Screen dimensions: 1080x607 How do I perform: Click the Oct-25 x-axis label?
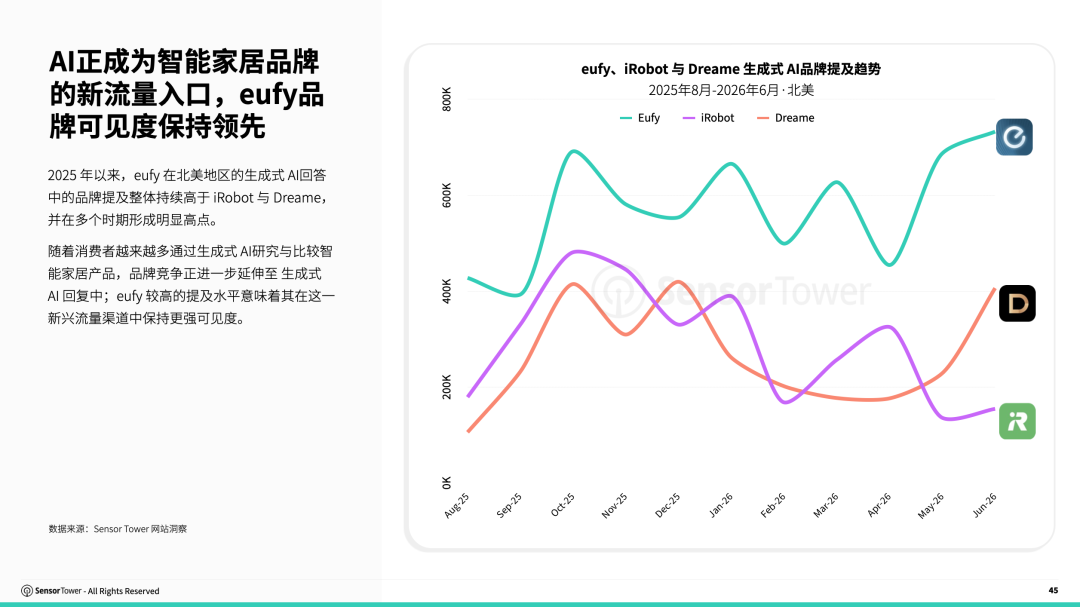(x=562, y=505)
